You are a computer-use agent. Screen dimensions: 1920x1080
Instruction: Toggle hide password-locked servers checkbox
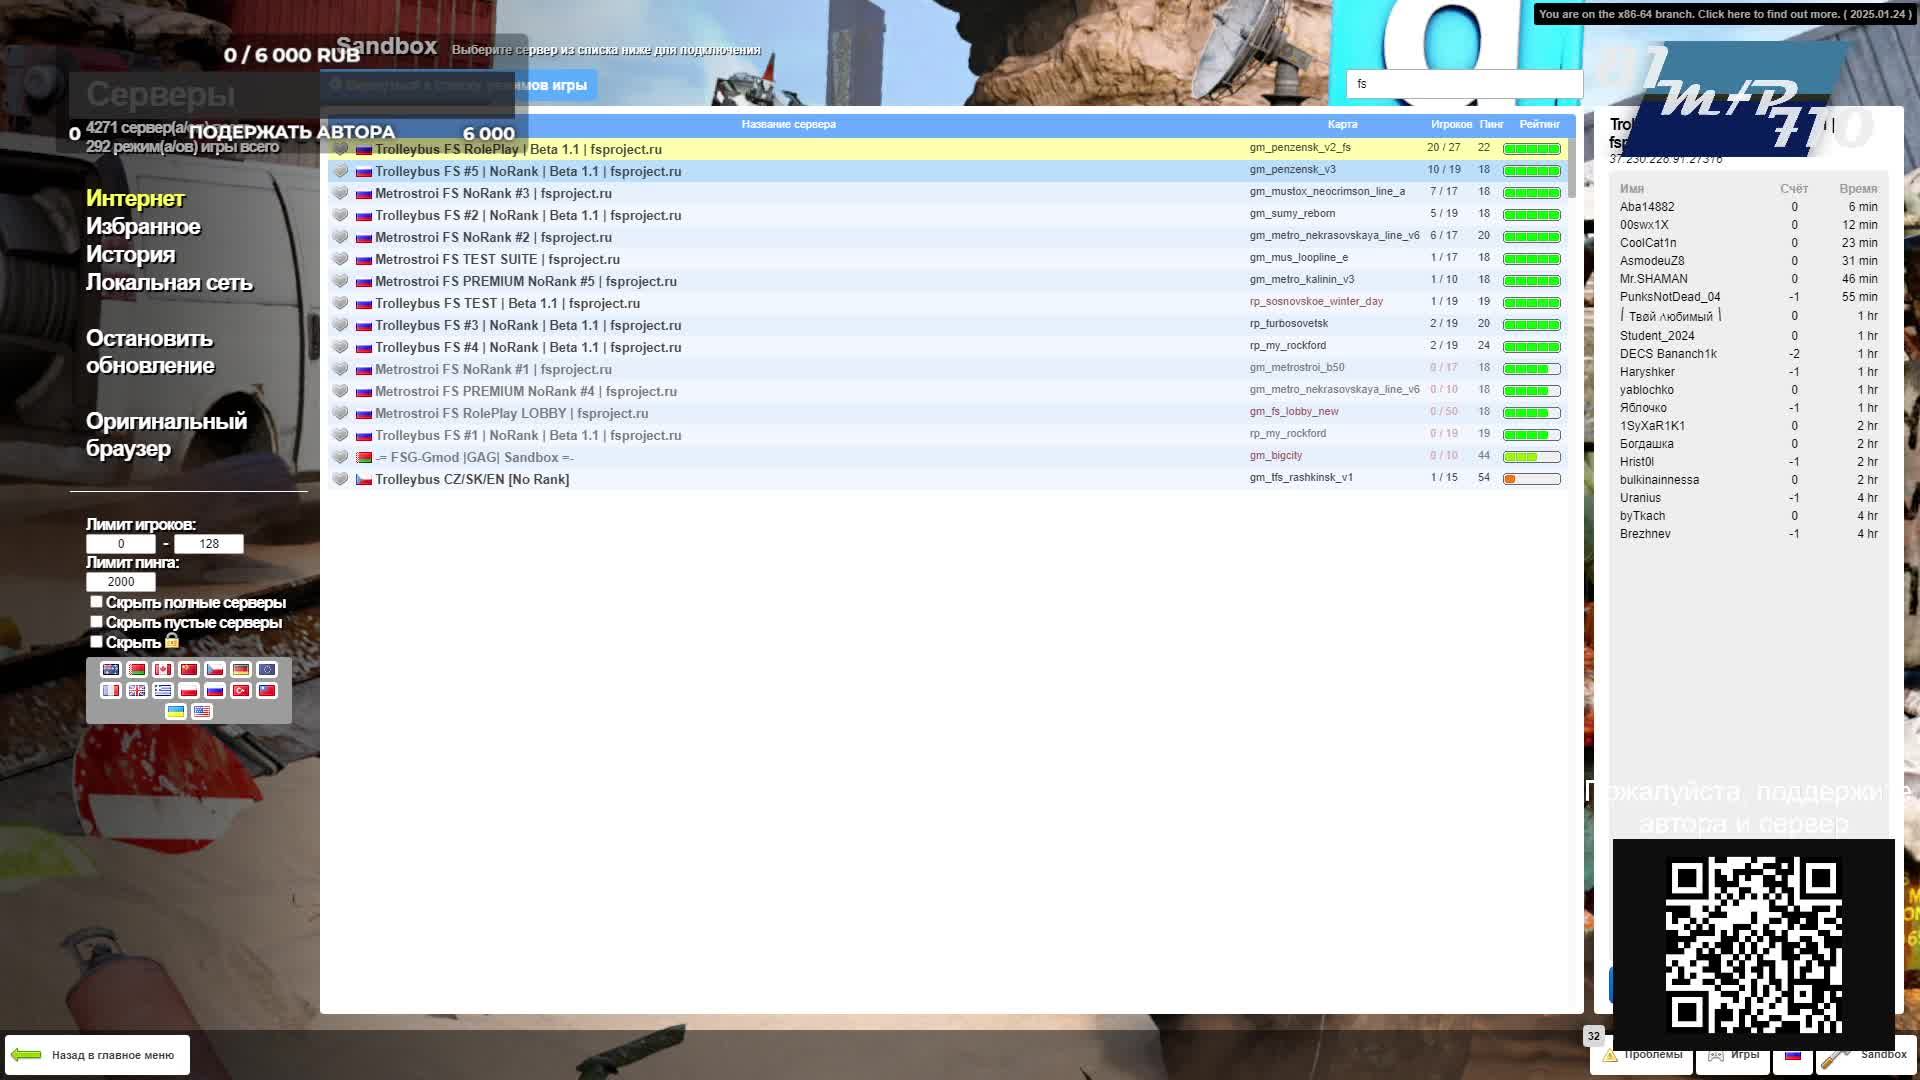pos(96,642)
